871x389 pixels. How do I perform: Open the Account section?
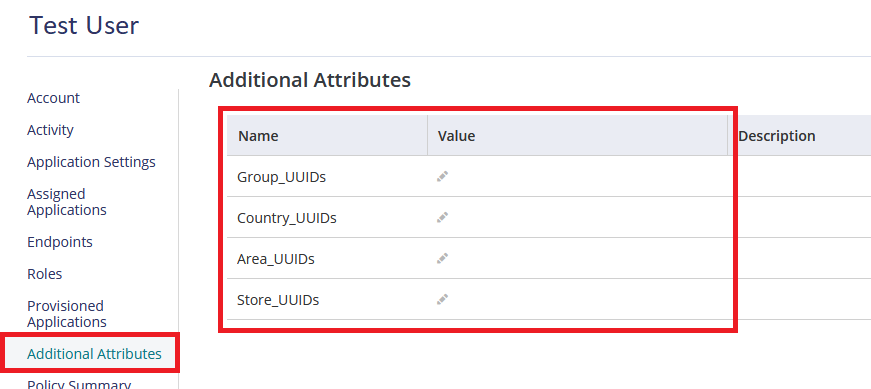[x=53, y=98]
